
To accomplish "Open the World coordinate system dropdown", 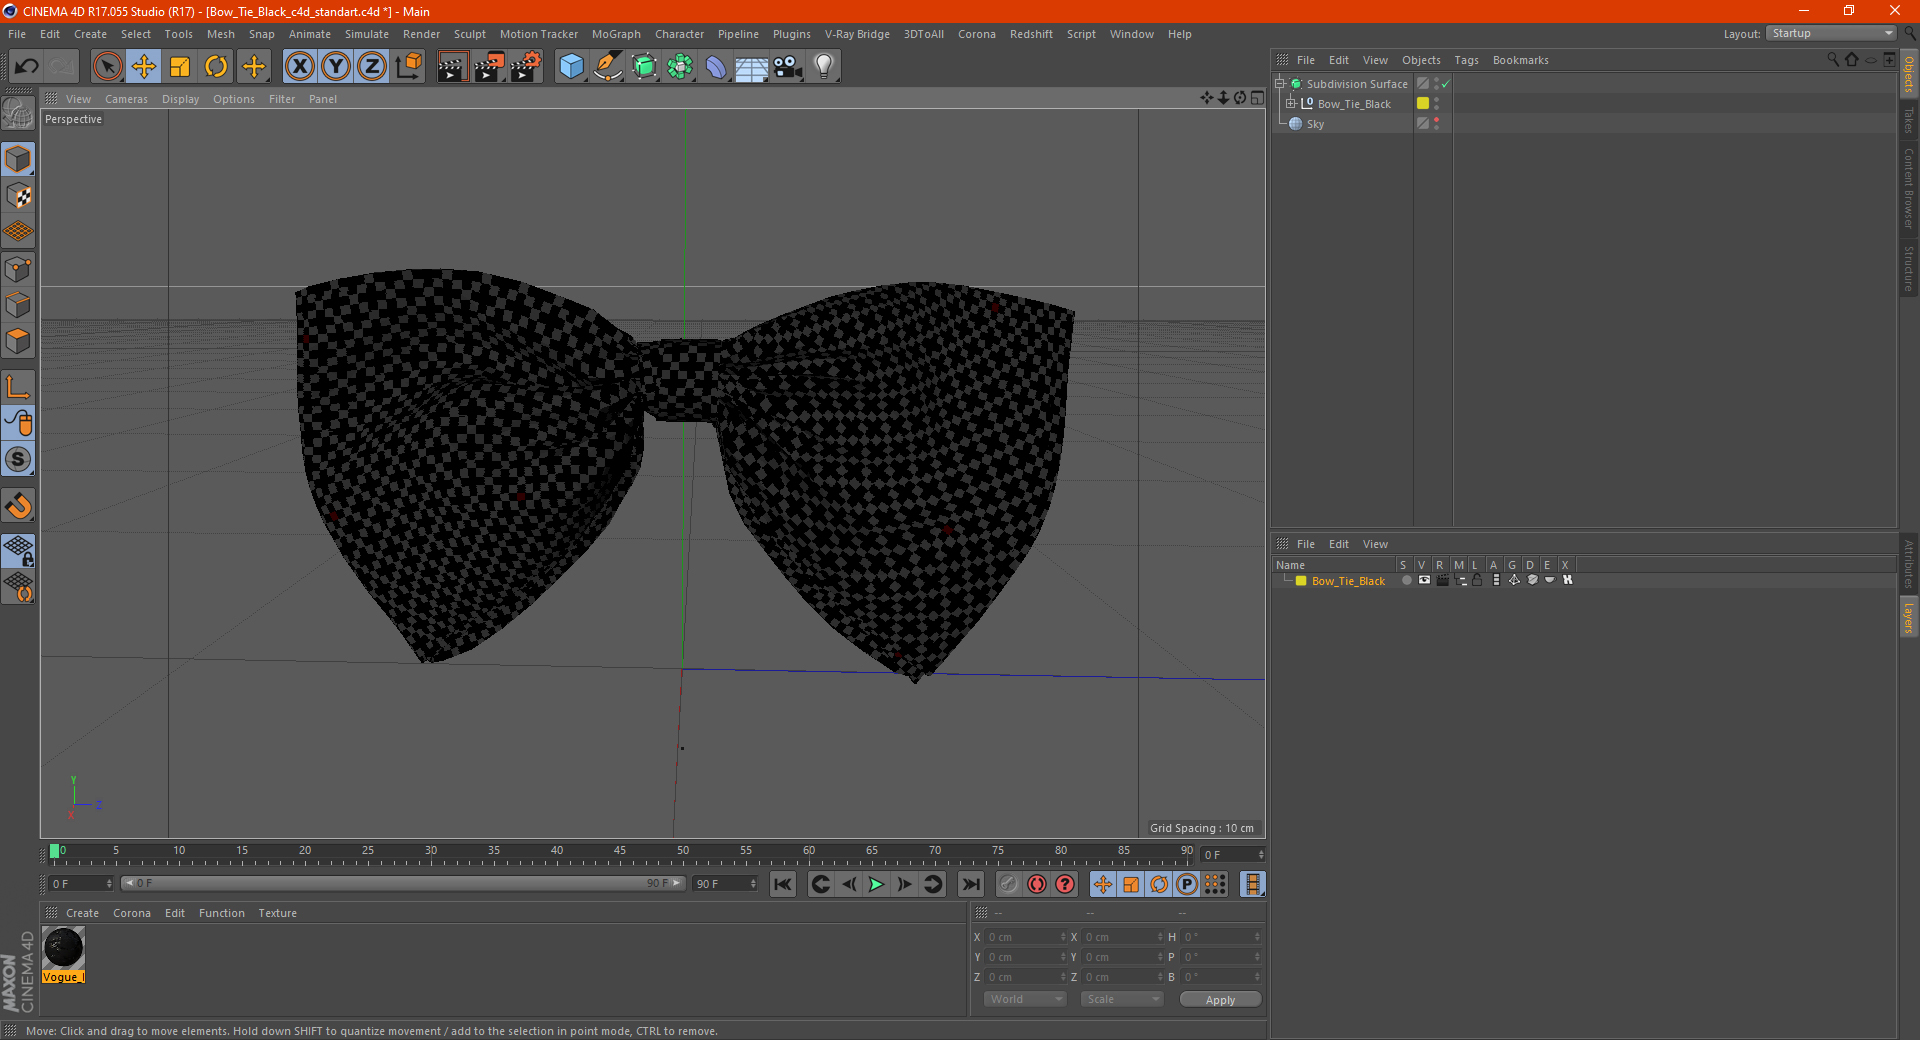I will [1025, 999].
